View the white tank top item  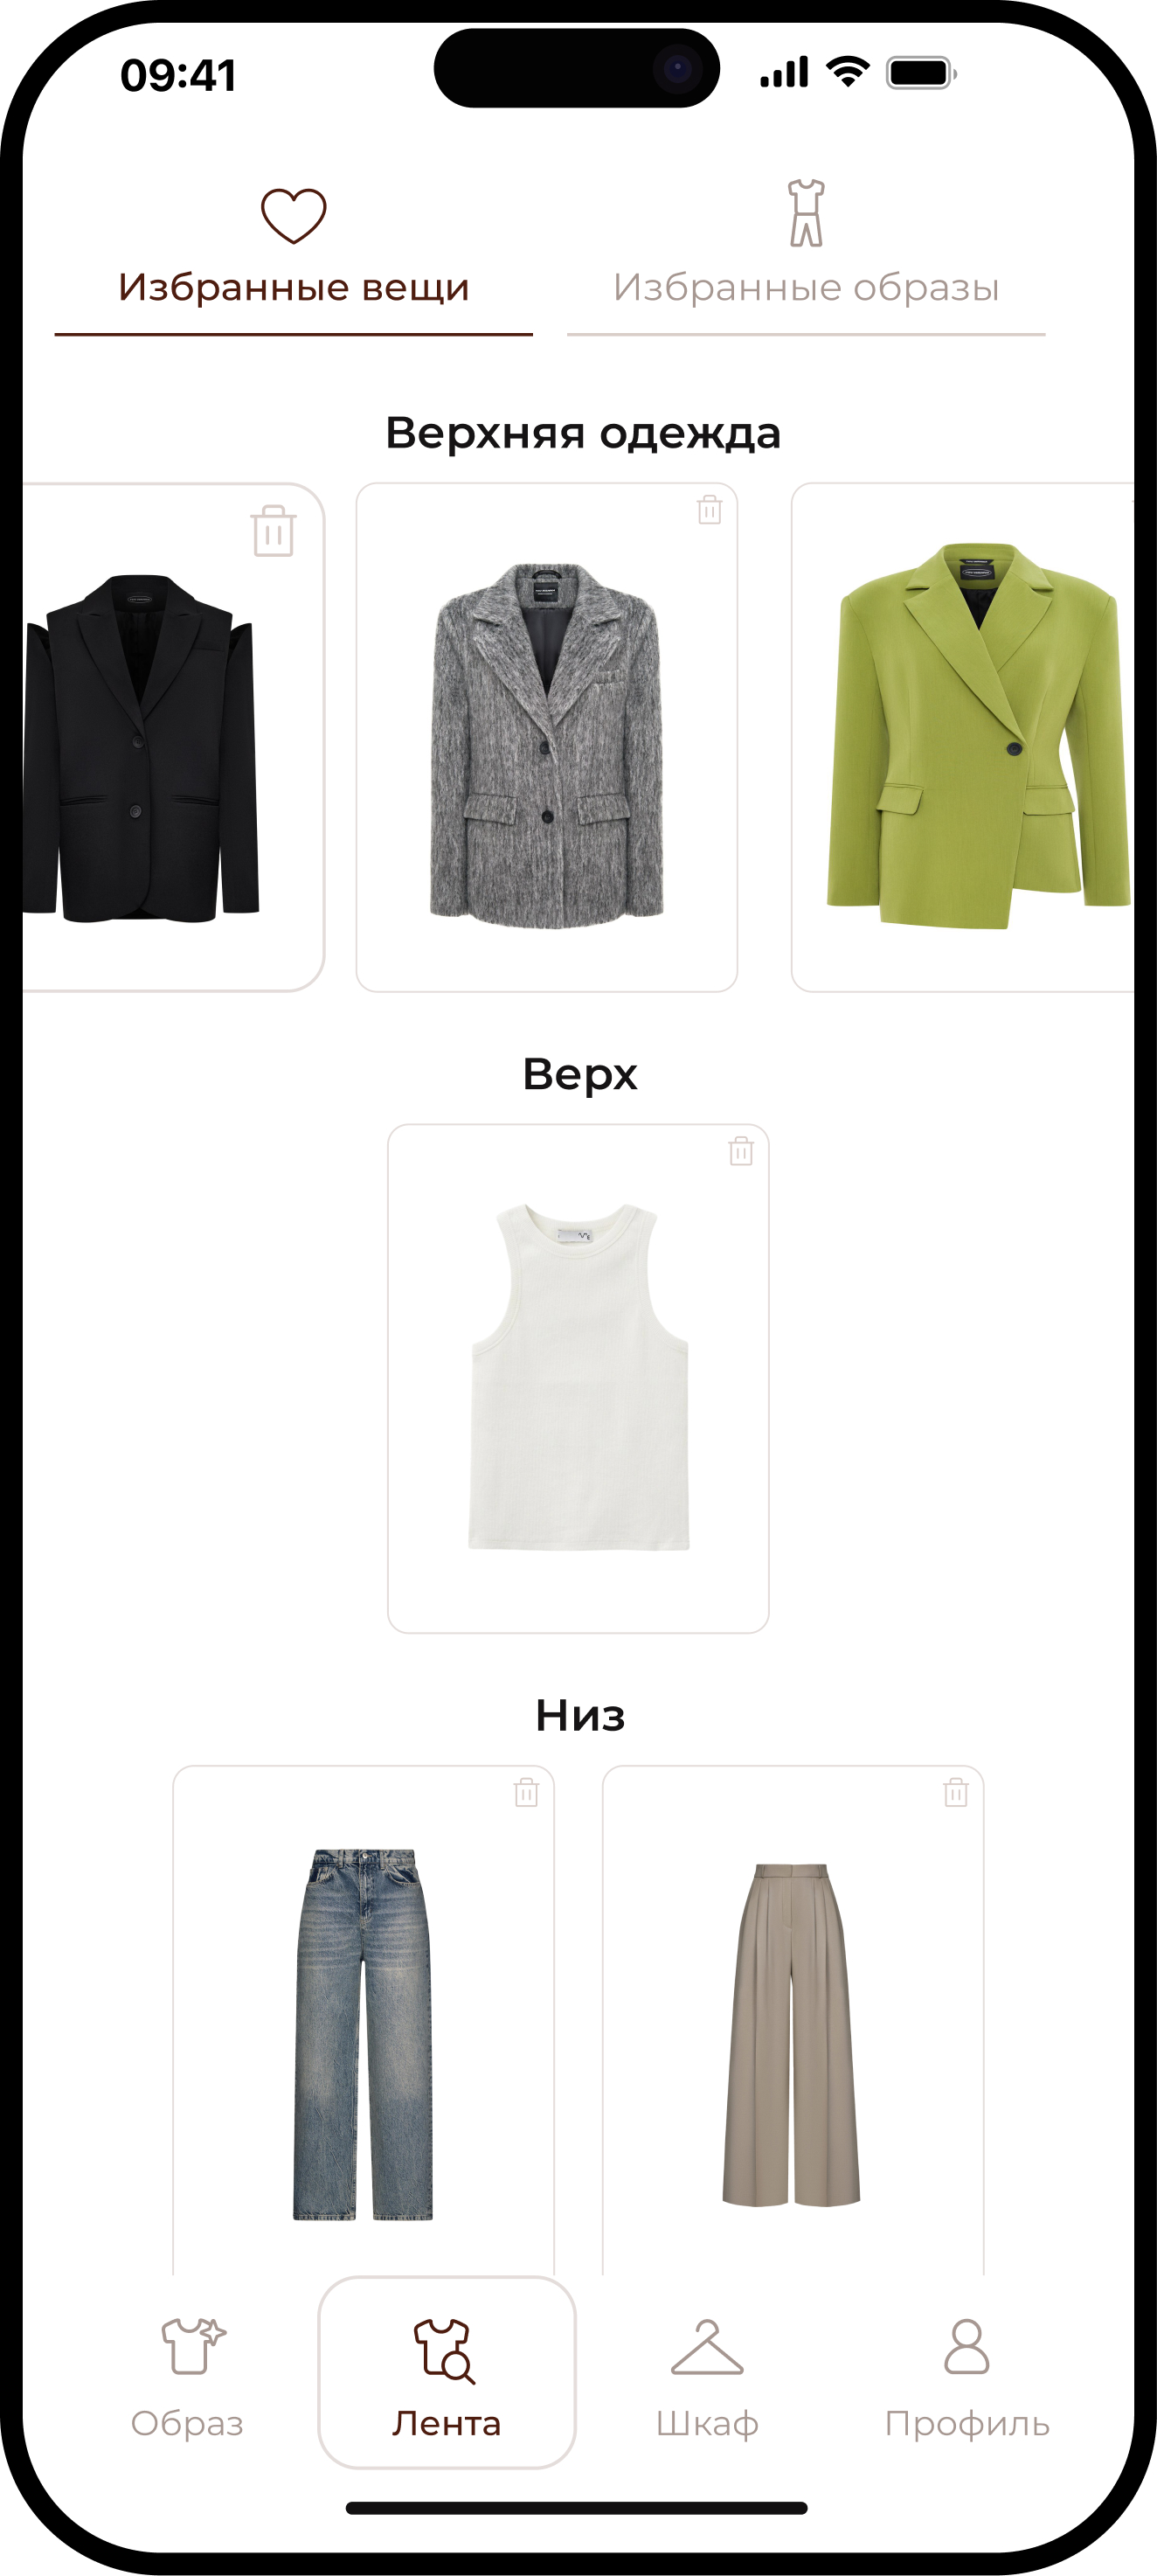click(578, 1378)
